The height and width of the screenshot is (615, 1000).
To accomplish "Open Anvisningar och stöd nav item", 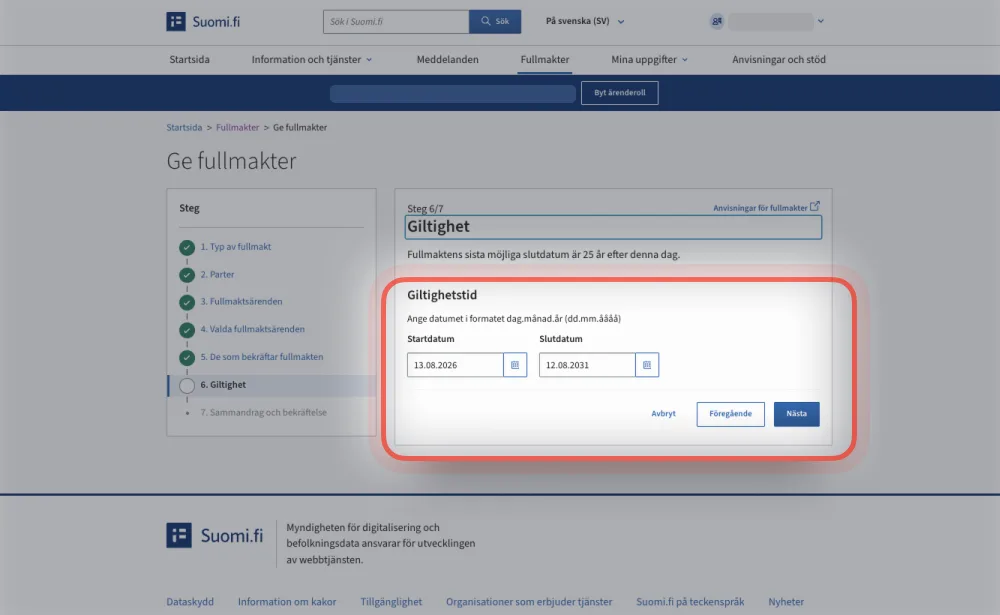I will [779, 59].
